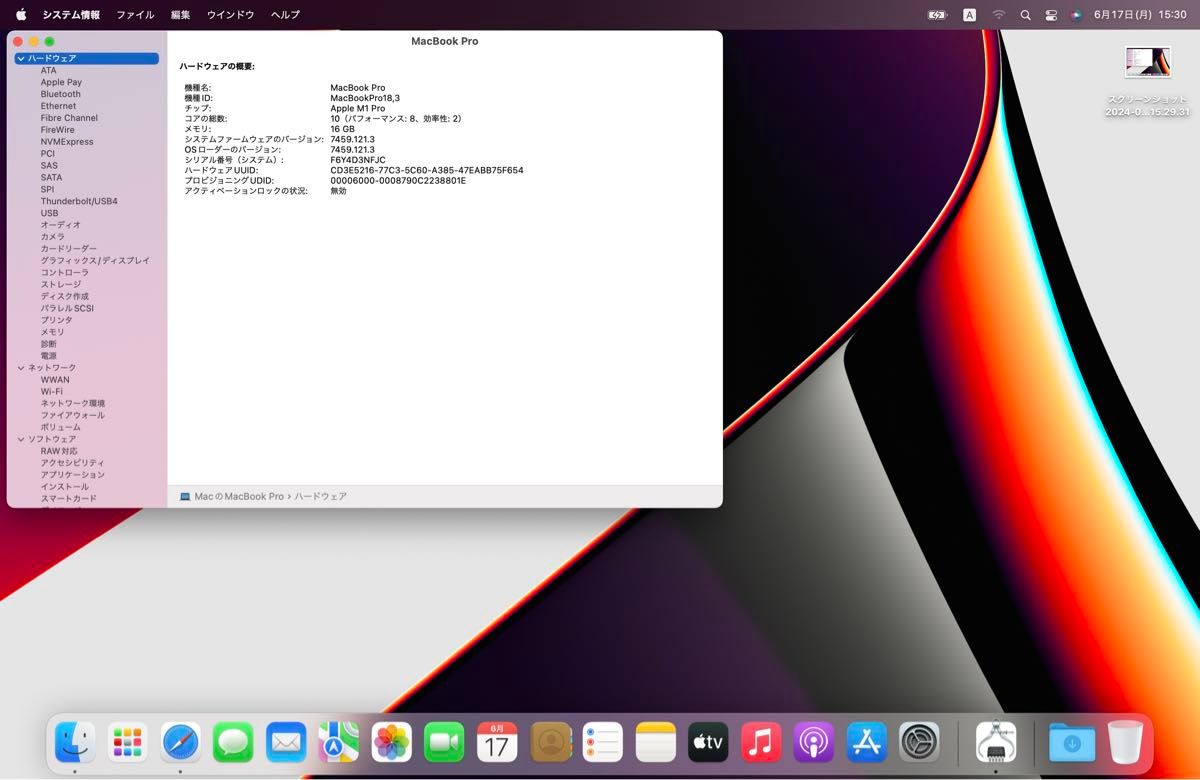Image resolution: width=1200 pixels, height=780 pixels.
Task: Open the ヘルプ menu
Action: pyautogui.click(x=285, y=15)
